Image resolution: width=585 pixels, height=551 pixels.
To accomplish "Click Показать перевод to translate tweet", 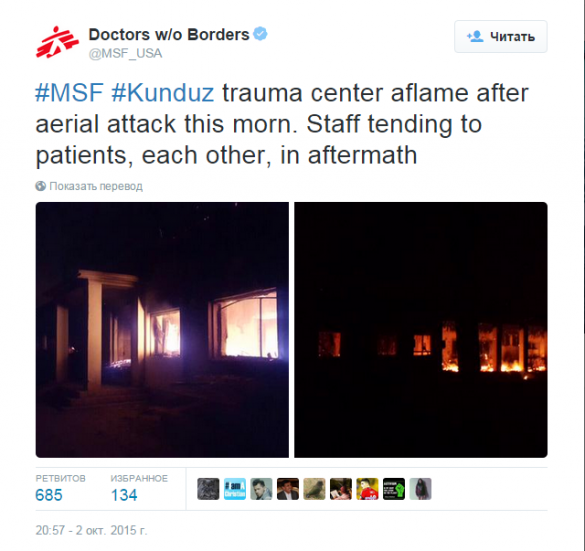I will (x=96, y=186).
